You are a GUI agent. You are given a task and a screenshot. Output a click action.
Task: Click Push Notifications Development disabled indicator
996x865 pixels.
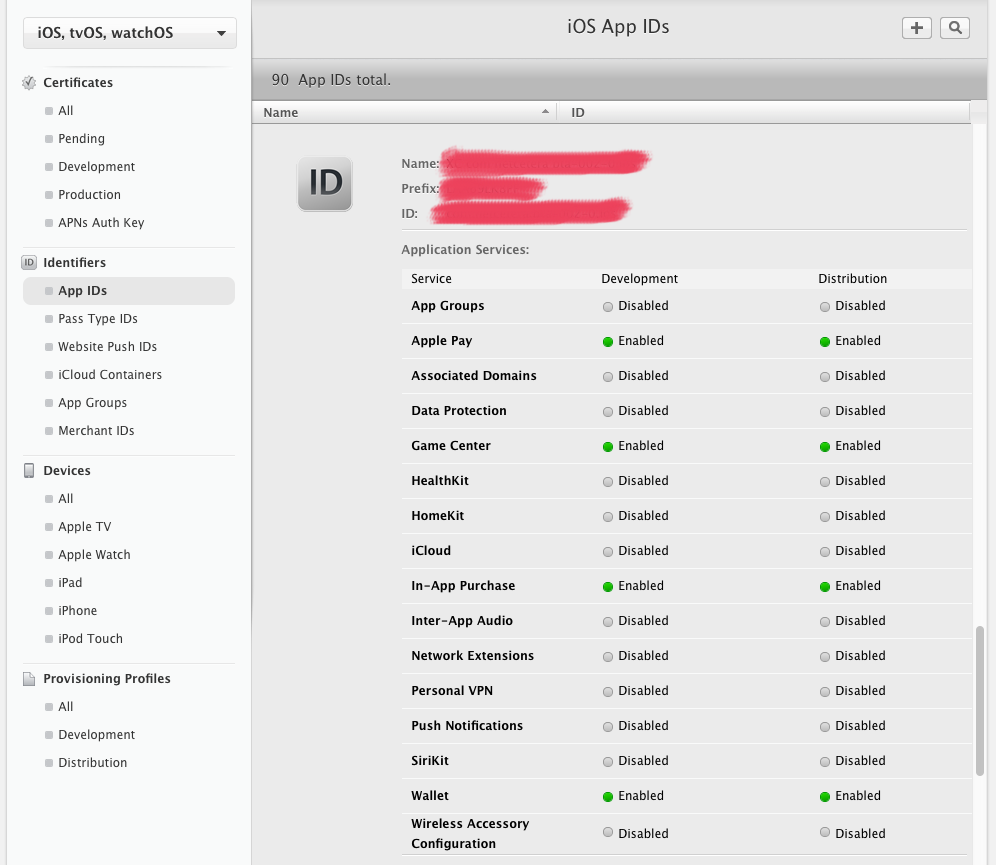(x=607, y=726)
